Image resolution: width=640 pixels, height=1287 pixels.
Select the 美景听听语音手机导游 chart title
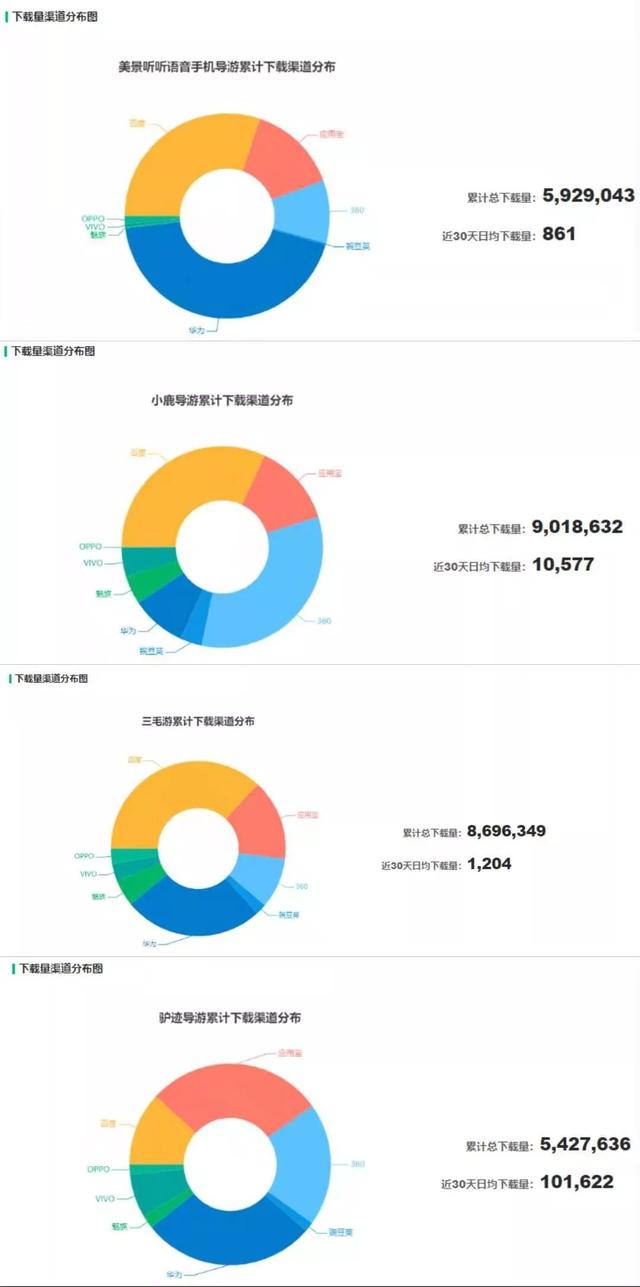tap(227, 67)
